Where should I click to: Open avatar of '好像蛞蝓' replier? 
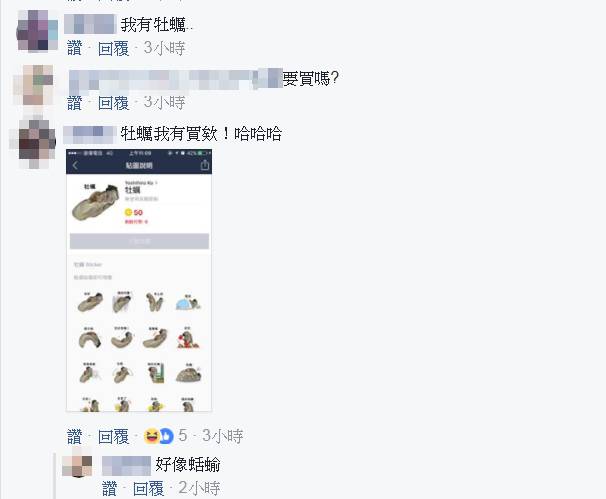pyautogui.click(x=77, y=463)
